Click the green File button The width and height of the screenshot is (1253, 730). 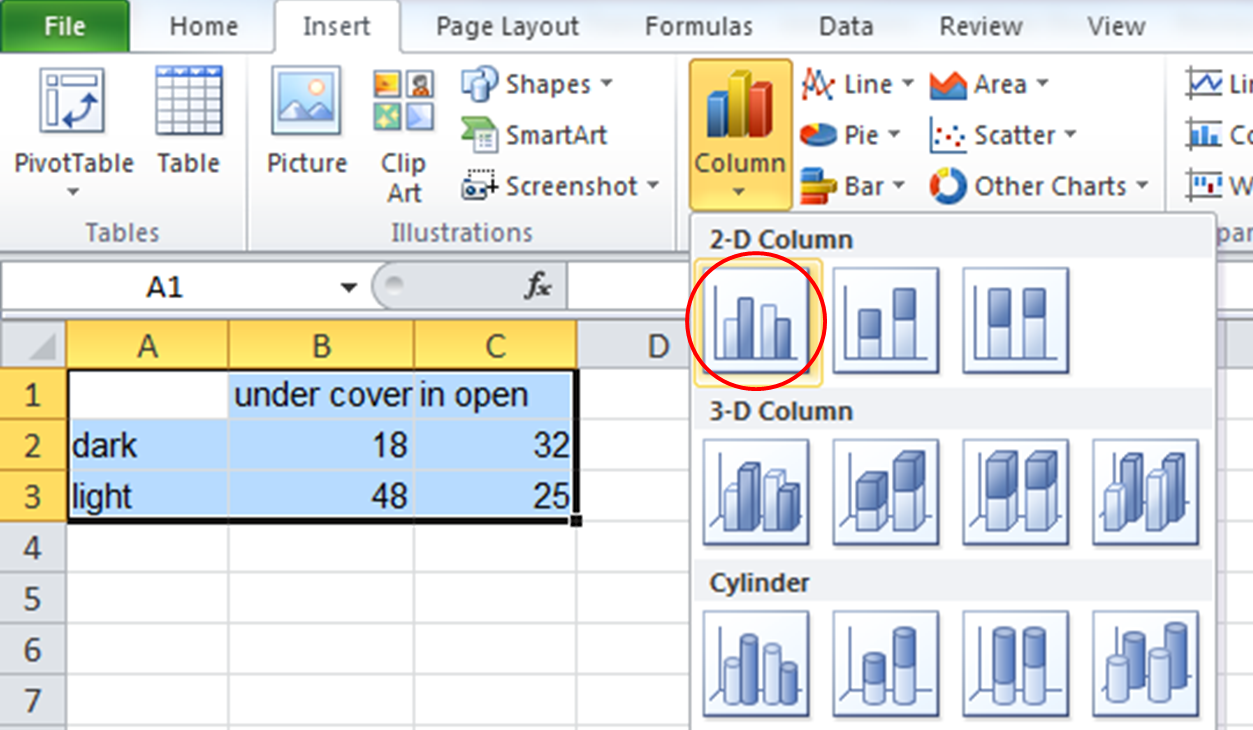coord(65,26)
